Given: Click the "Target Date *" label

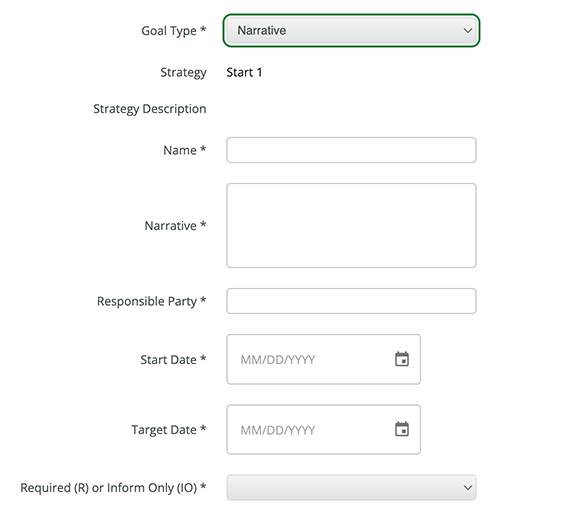Looking at the screenshot, I should pos(169,430).
